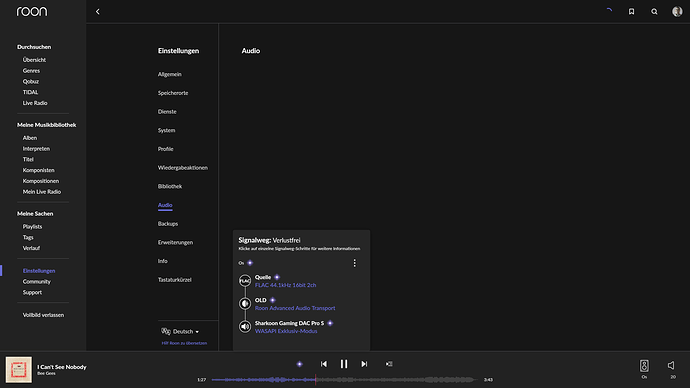Open the Dienste settings tab
The width and height of the screenshot is (690, 388).
(167, 112)
